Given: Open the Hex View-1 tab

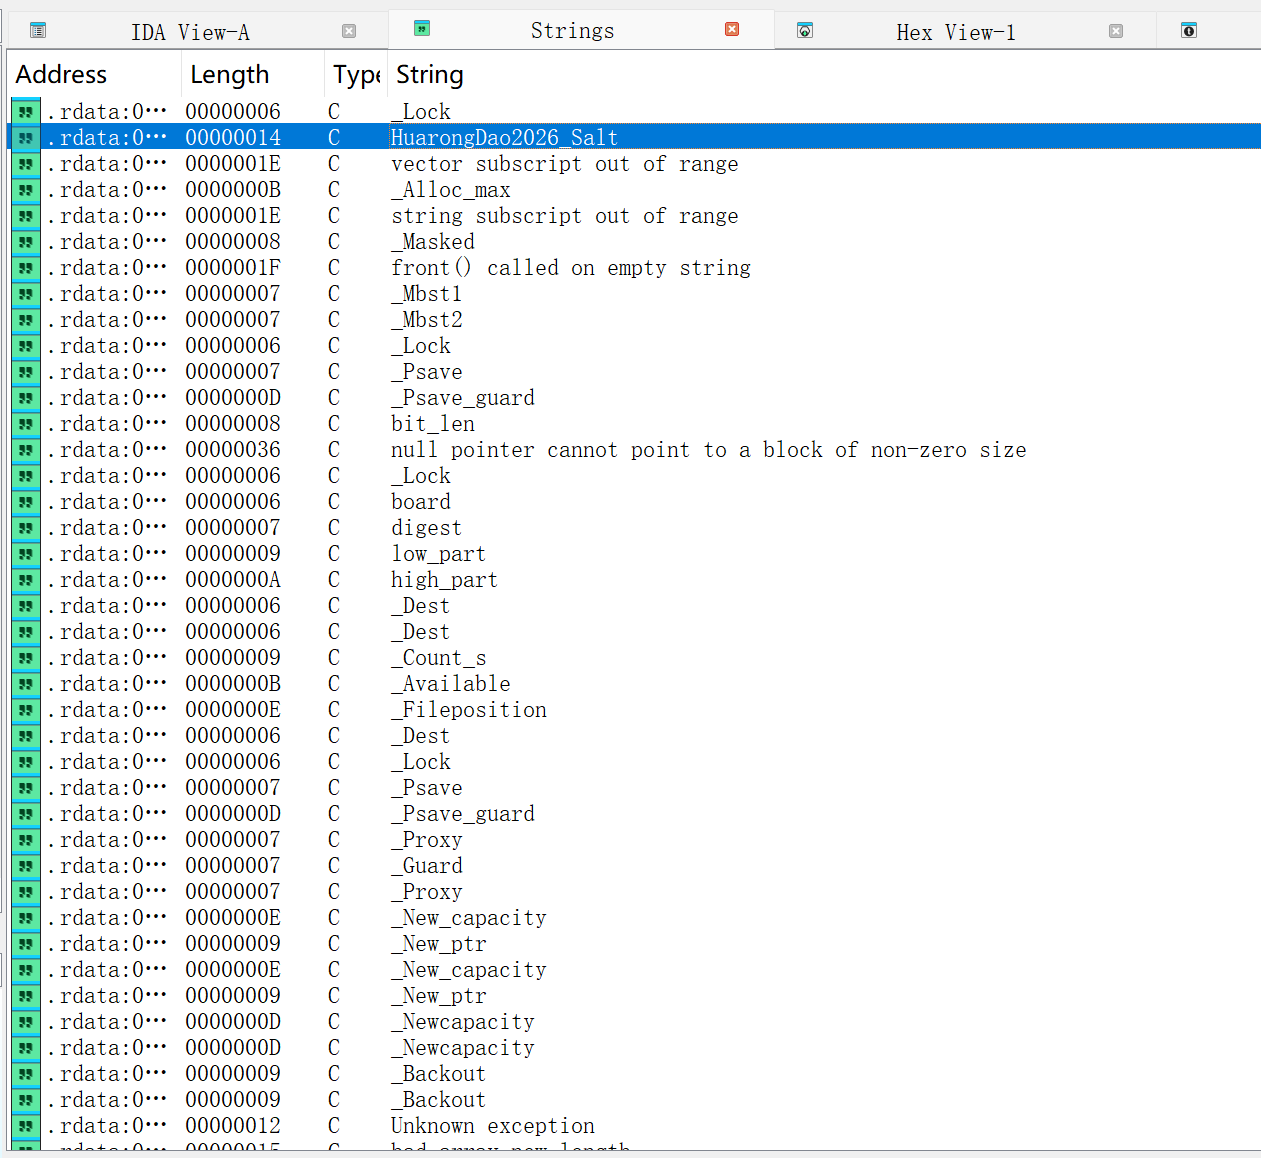Looking at the screenshot, I should pyautogui.click(x=955, y=32).
